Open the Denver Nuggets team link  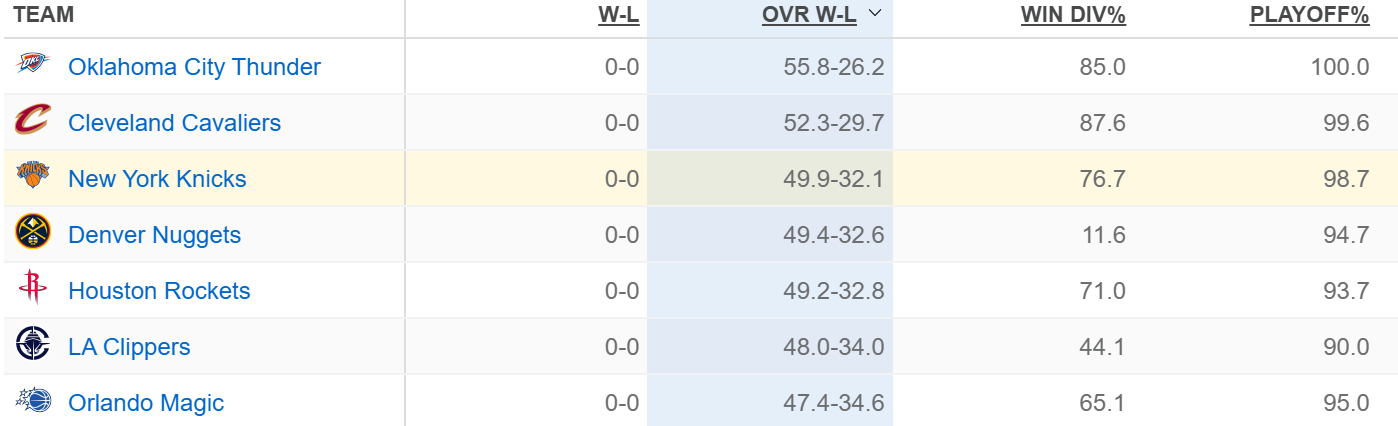154,235
